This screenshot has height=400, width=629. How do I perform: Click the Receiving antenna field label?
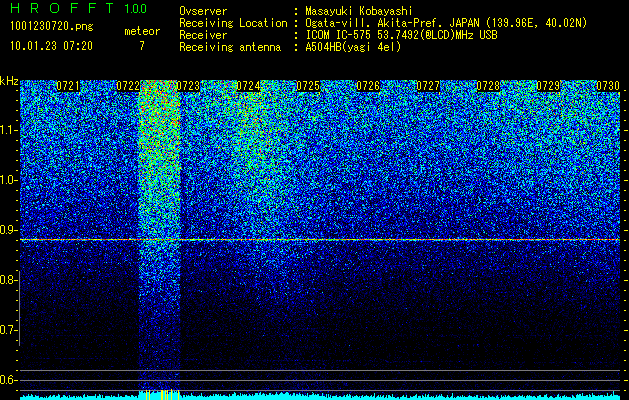[230, 47]
